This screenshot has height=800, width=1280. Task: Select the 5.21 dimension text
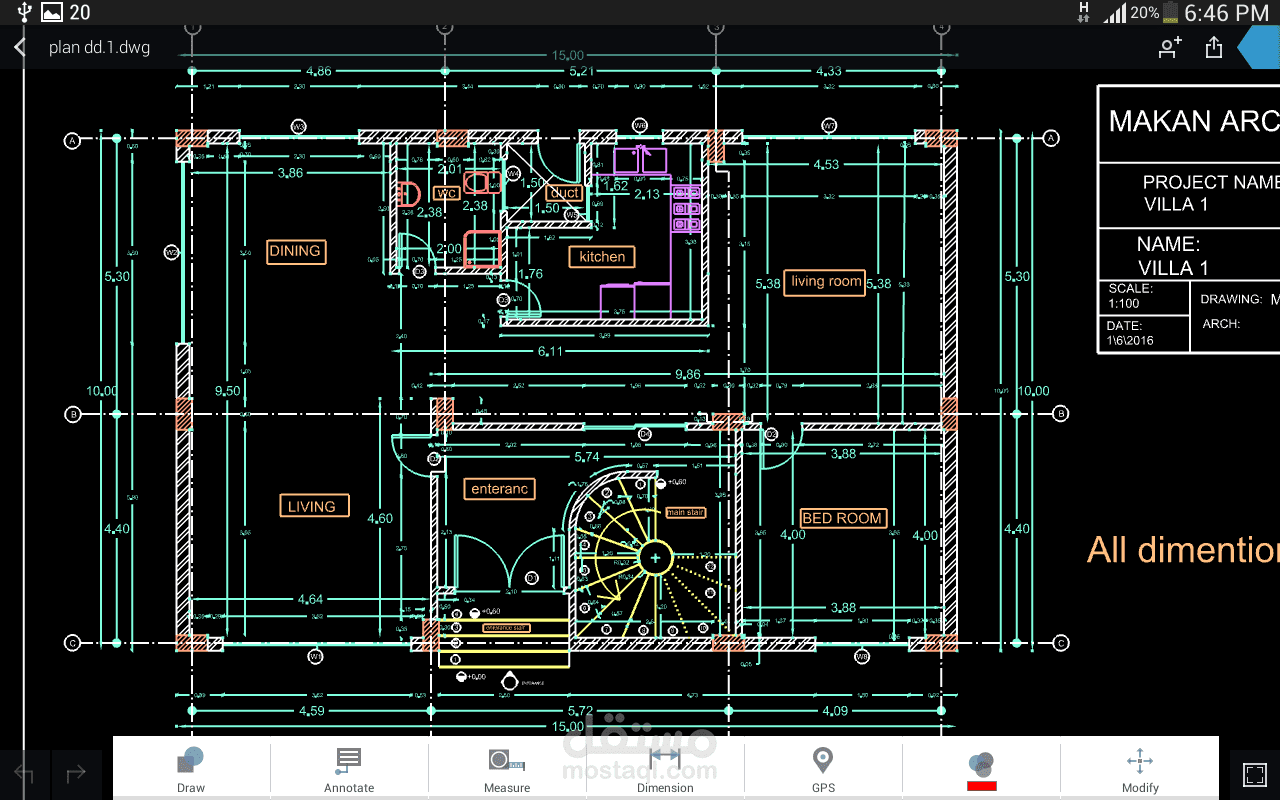pos(582,71)
